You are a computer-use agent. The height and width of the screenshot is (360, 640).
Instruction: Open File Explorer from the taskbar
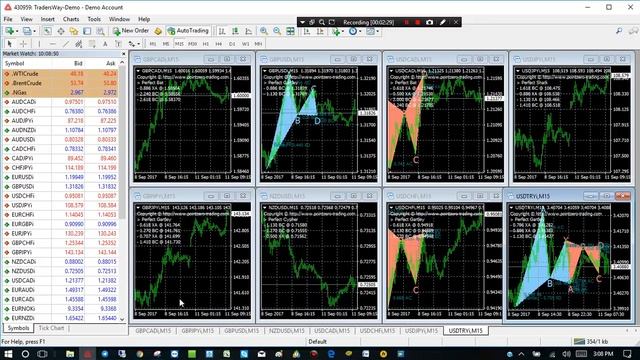click(70, 354)
